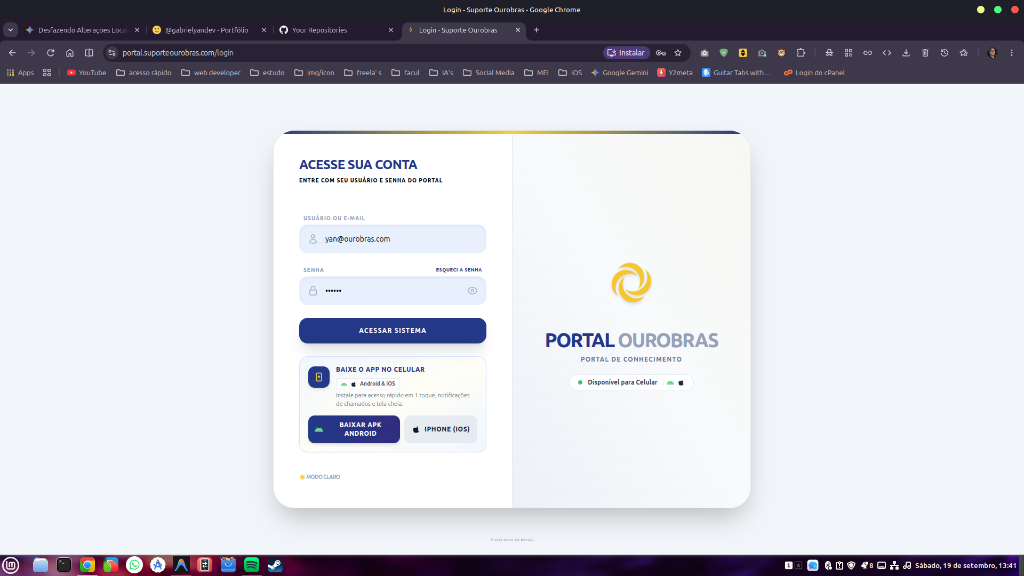The image size is (1024, 576).
Task: Open the orange tiger face extension
Action: click(781, 53)
